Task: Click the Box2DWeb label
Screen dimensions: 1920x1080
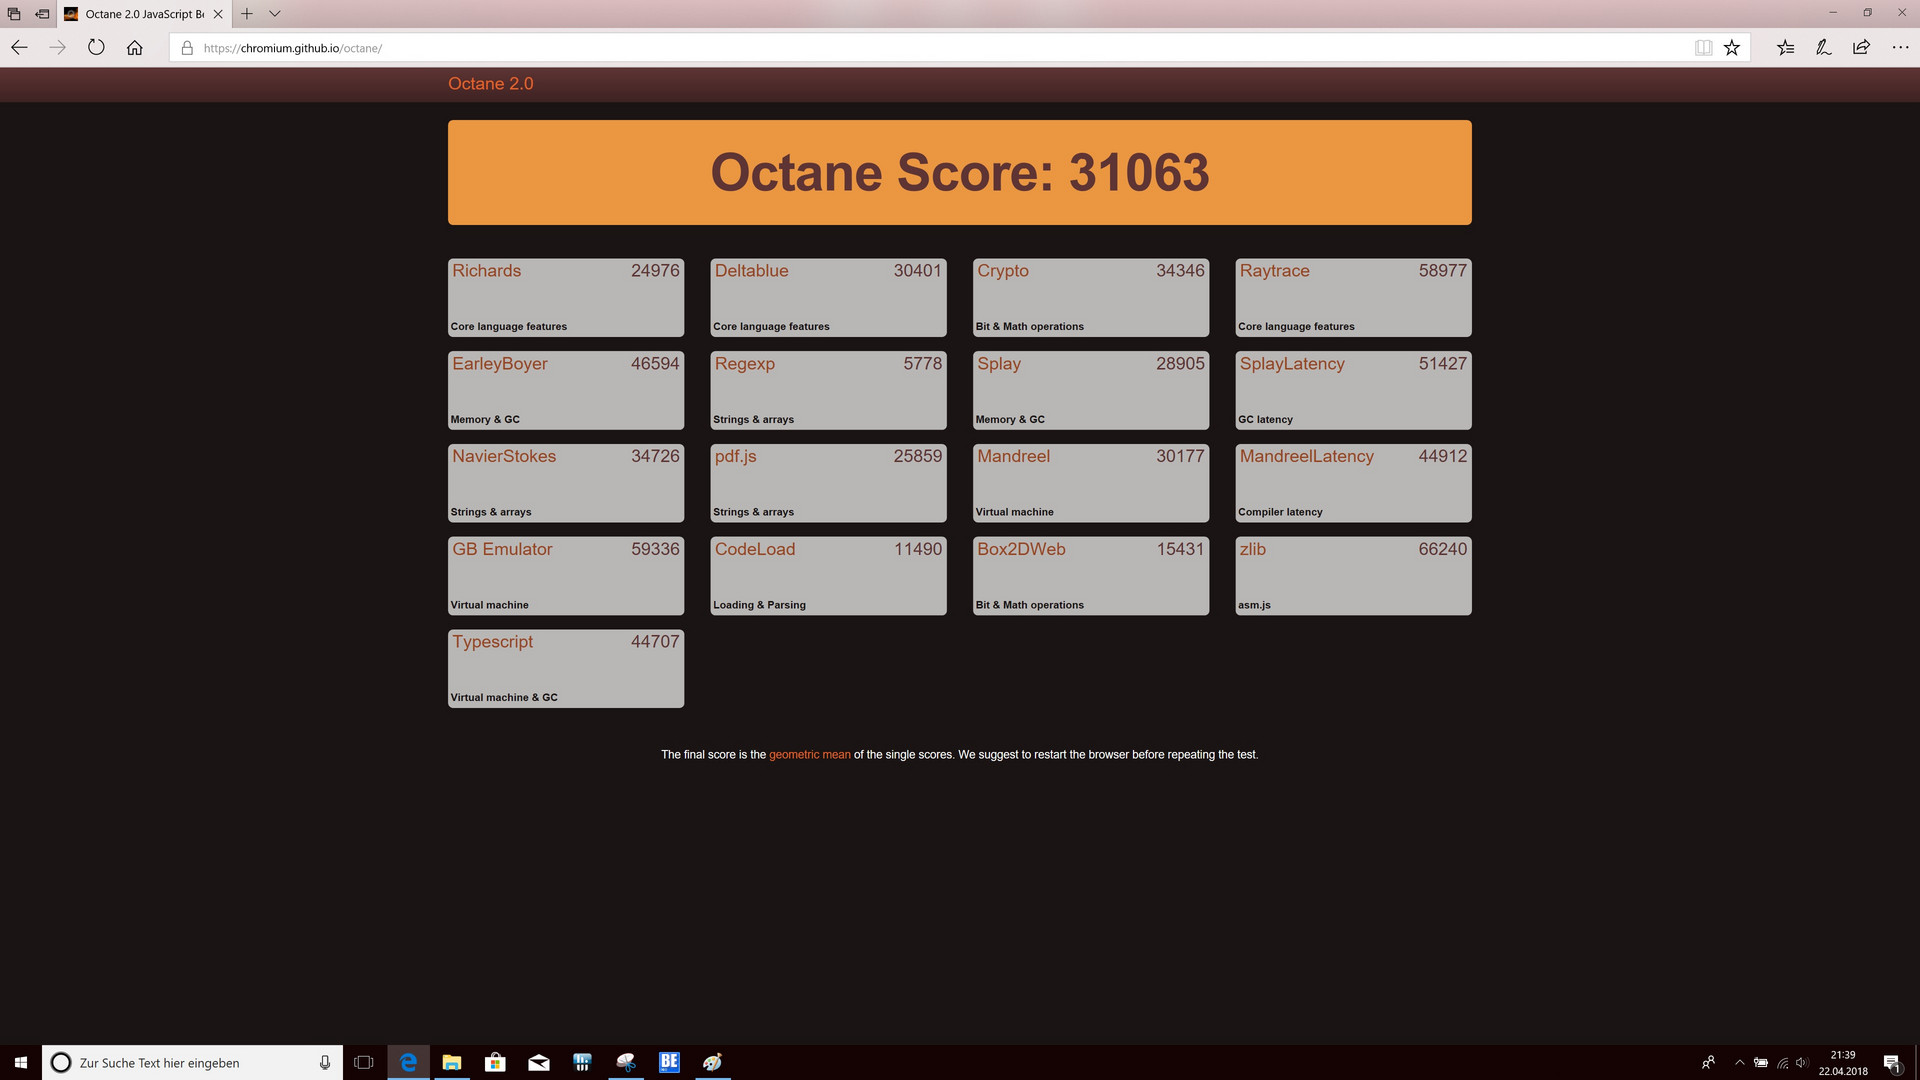Action: click(1021, 549)
